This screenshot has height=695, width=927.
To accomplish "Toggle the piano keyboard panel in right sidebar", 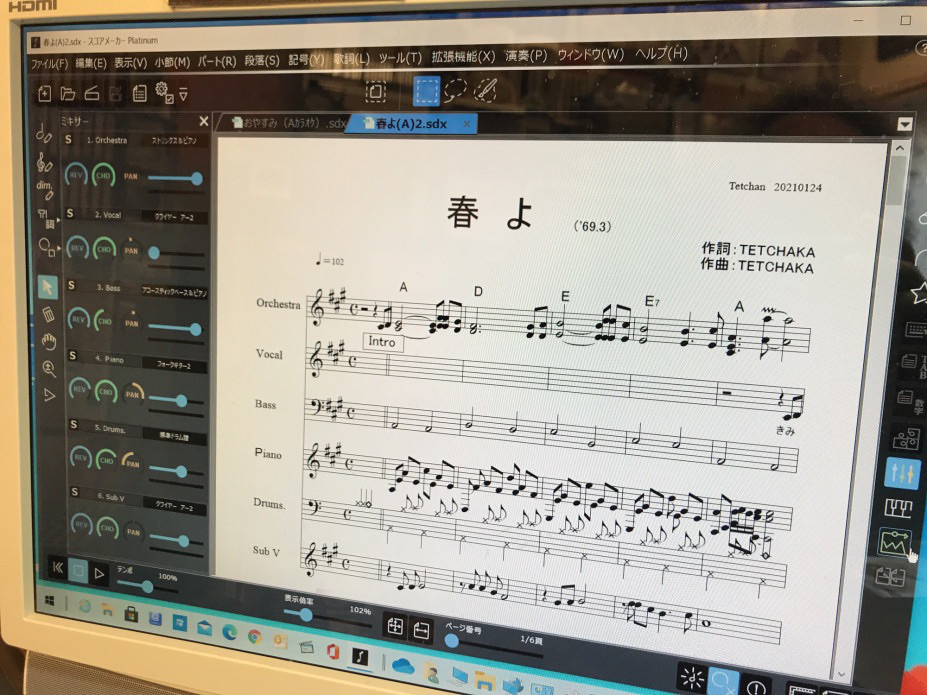I will 899,508.
